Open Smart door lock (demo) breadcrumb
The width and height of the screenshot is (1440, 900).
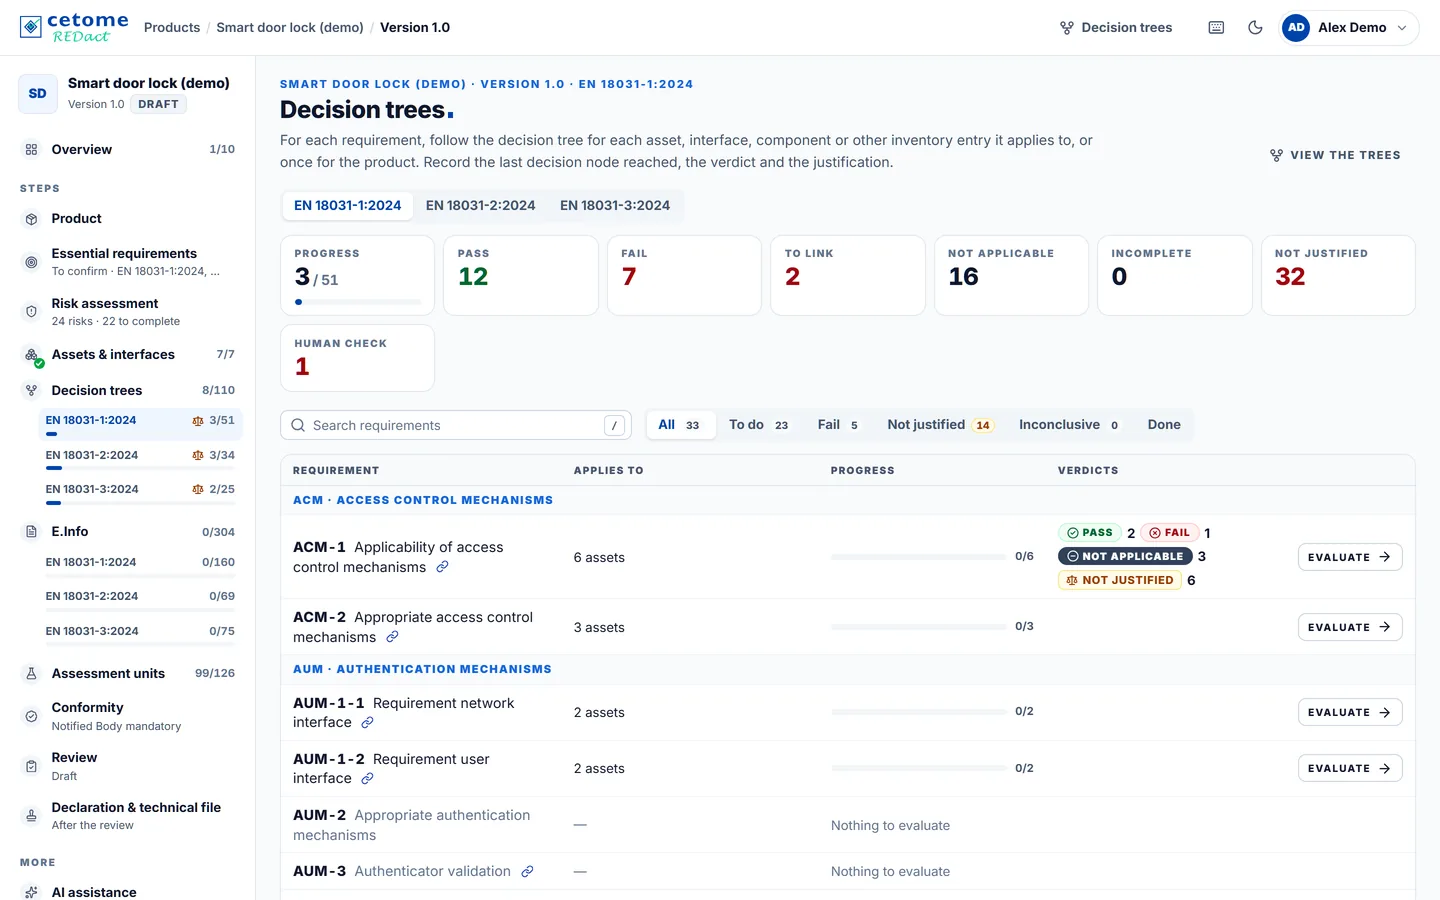click(290, 28)
